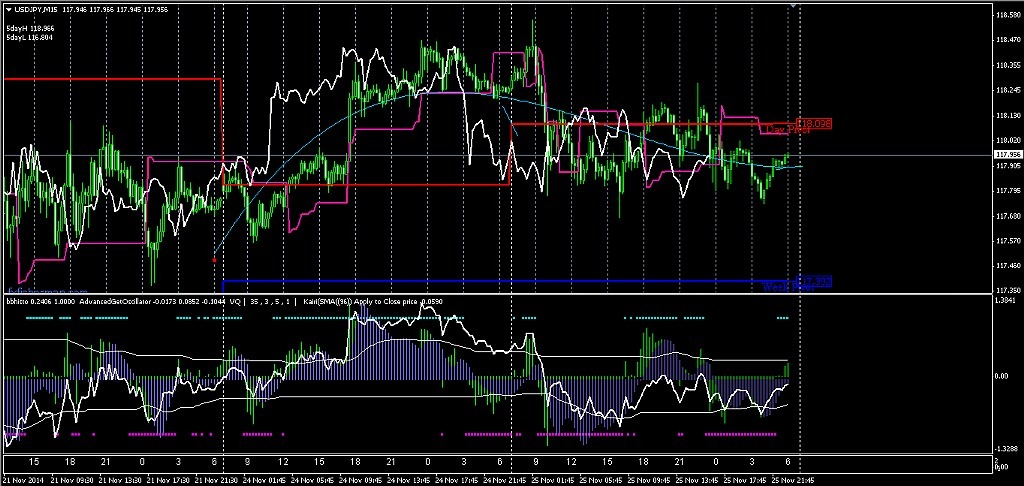
Task: Click the '25 Nov 21:45' time axis label
Action: [x=792, y=480]
